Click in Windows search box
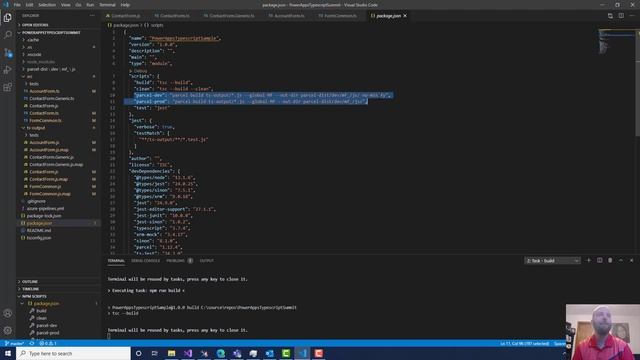Viewport: 640px width, 360px height. [x=73, y=353]
